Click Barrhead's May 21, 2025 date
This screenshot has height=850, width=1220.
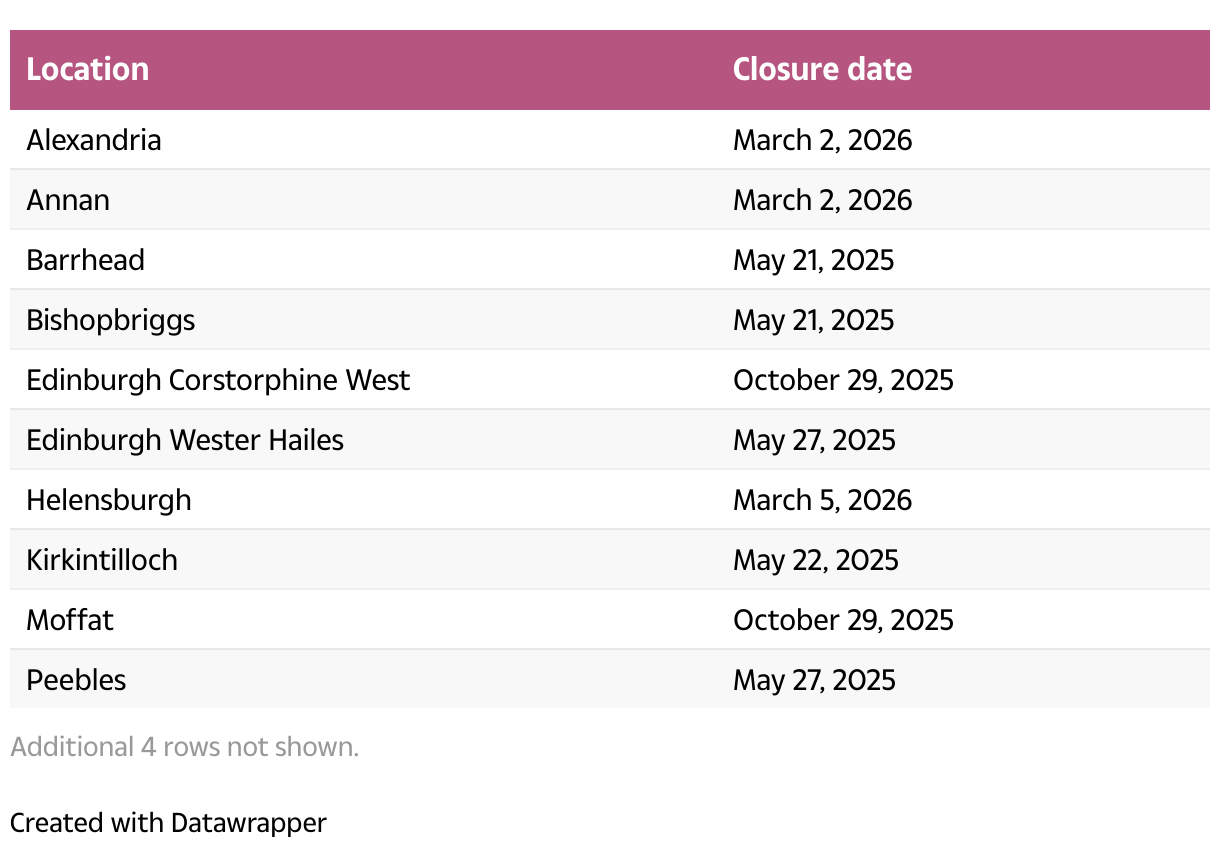[x=814, y=259]
